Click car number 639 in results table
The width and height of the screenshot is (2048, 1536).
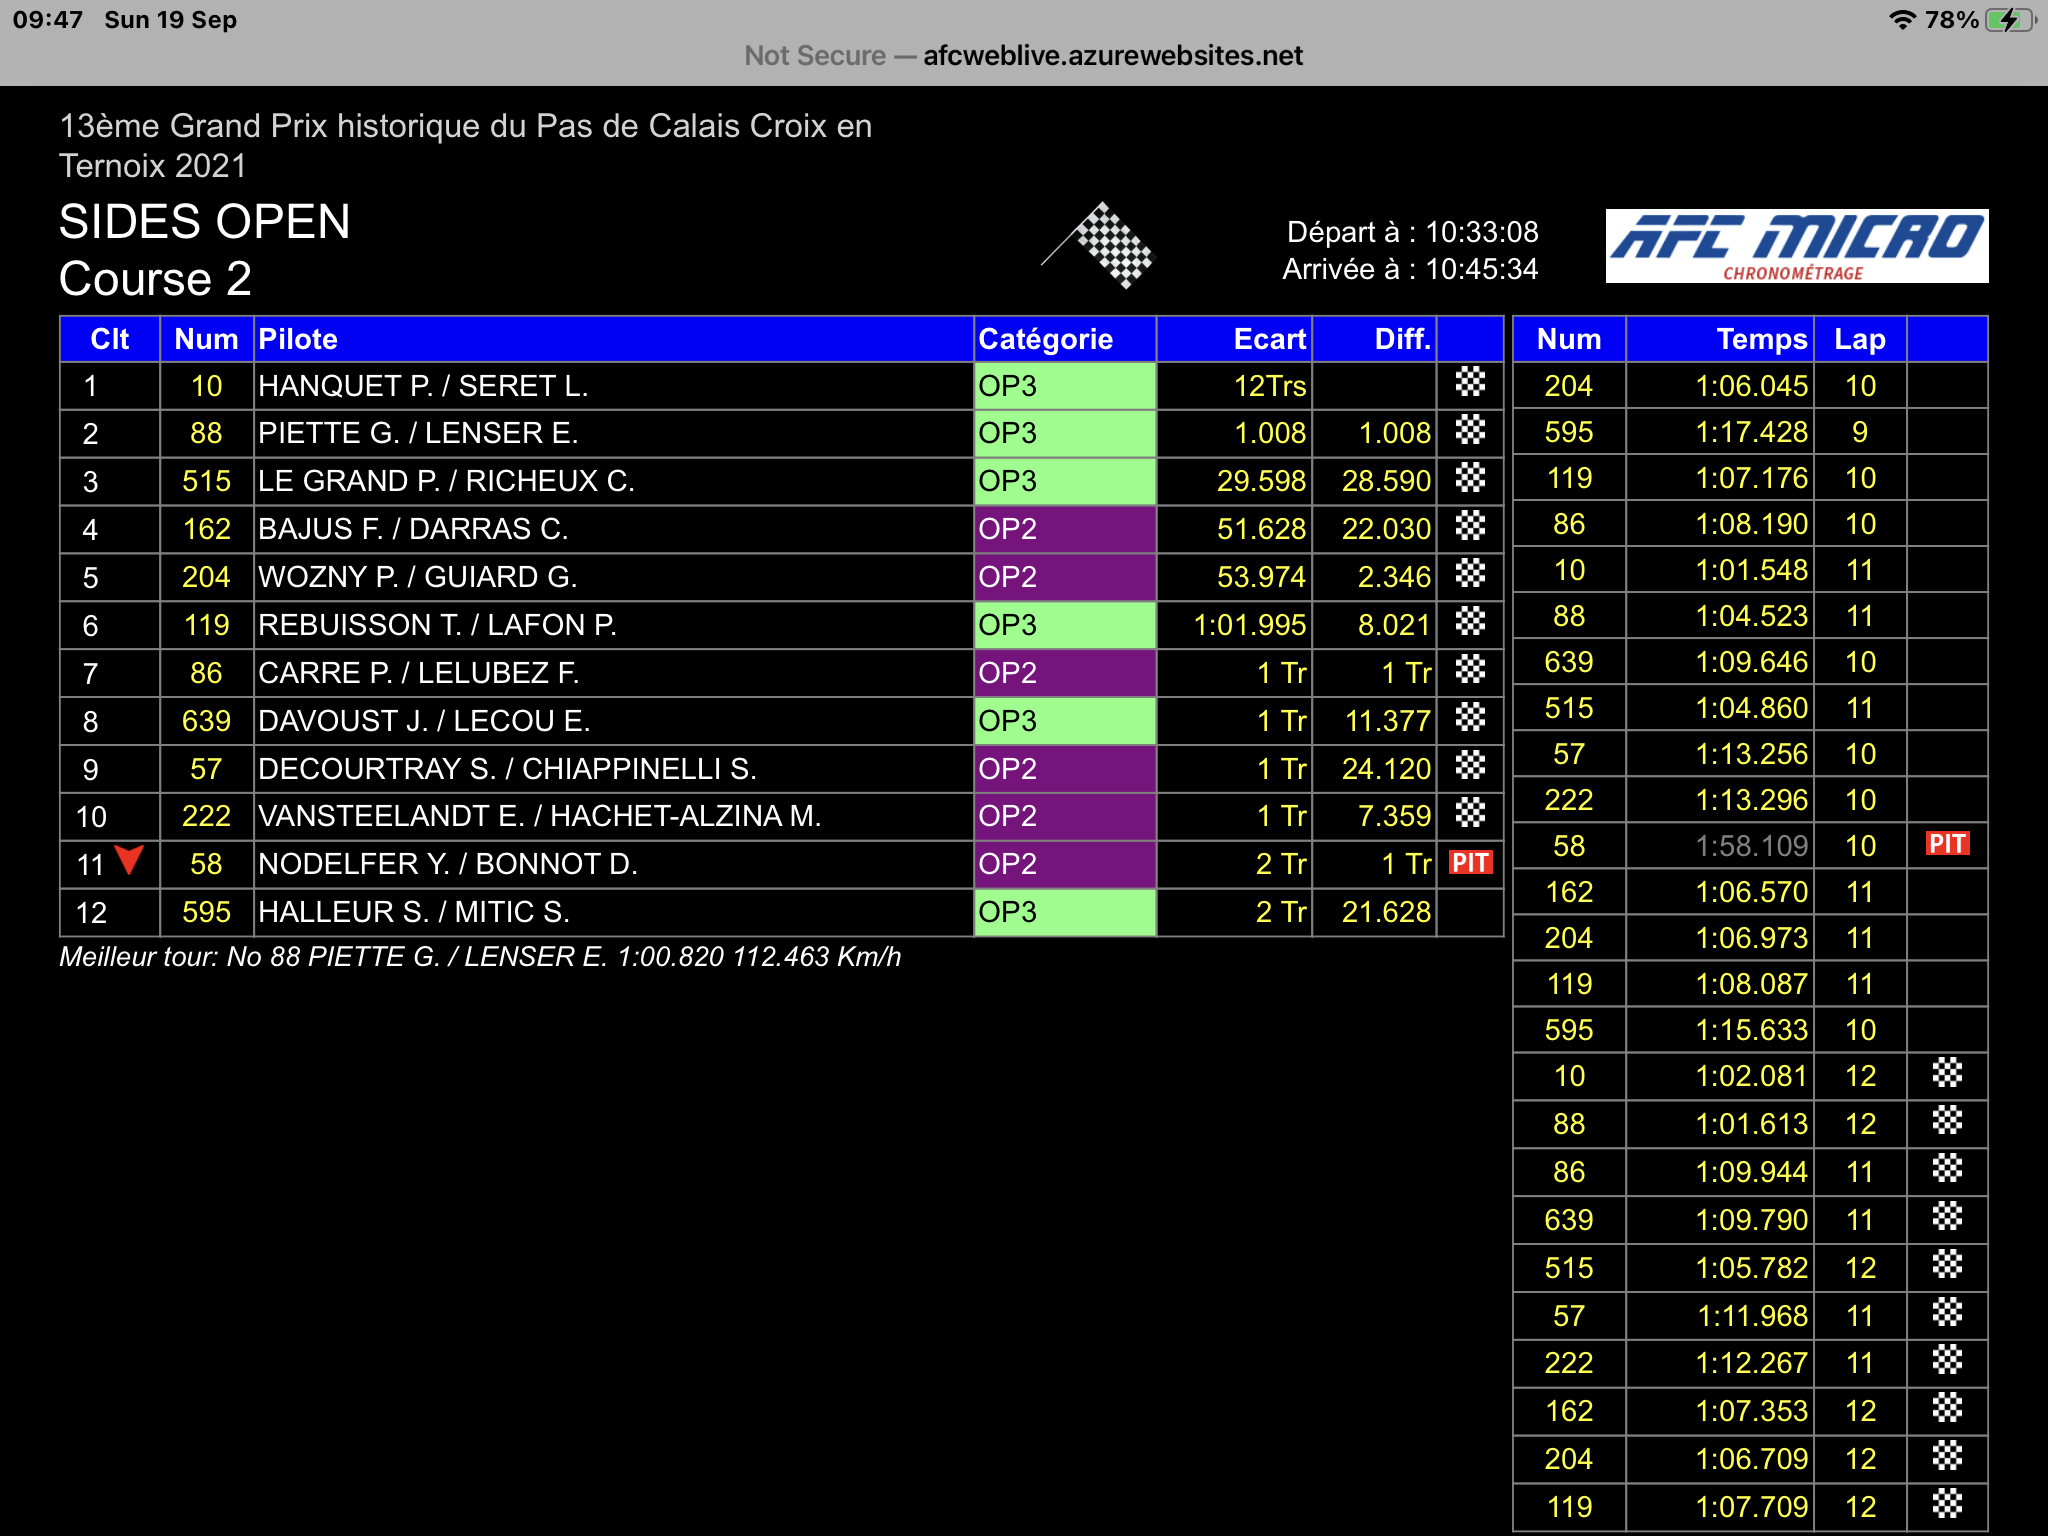click(206, 721)
